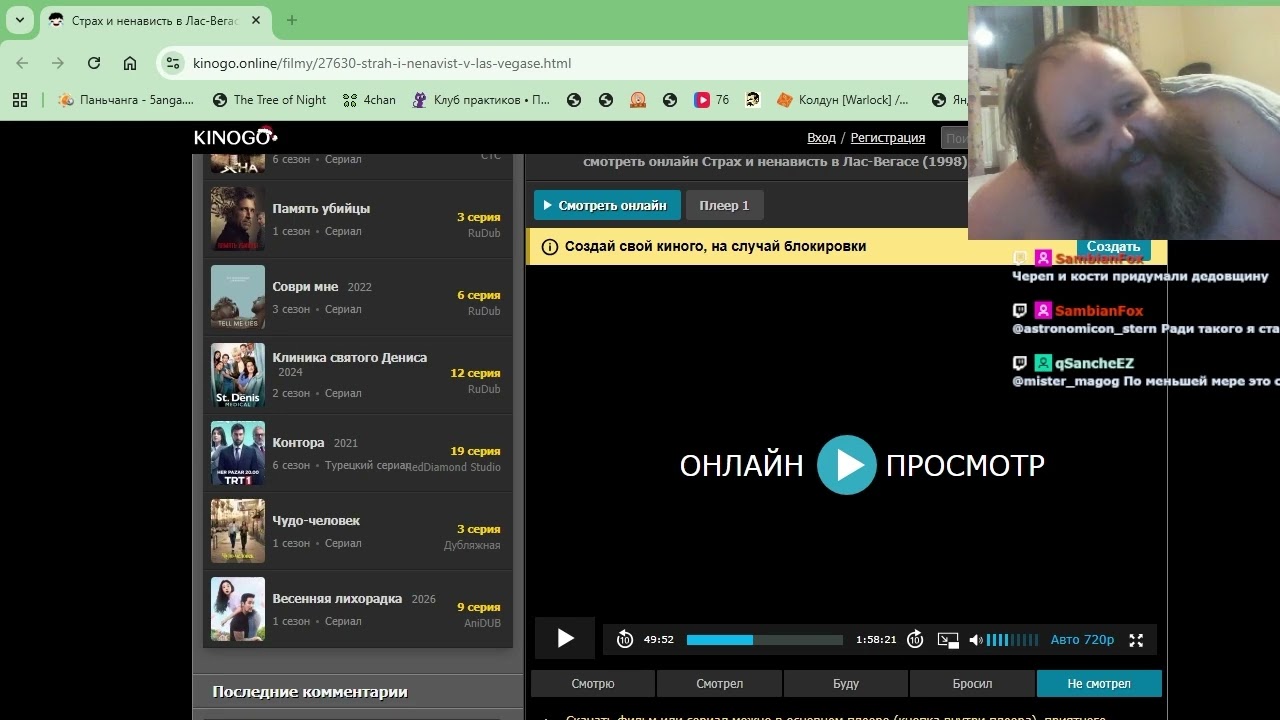Click the Контора TRT1 poster thumbnail
The height and width of the screenshot is (720, 1280).
[238, 453]
